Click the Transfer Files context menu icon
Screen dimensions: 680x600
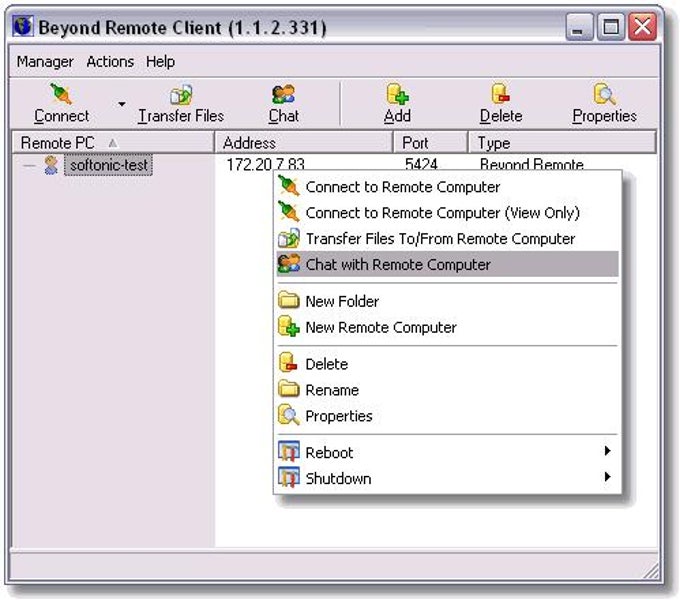289,238
